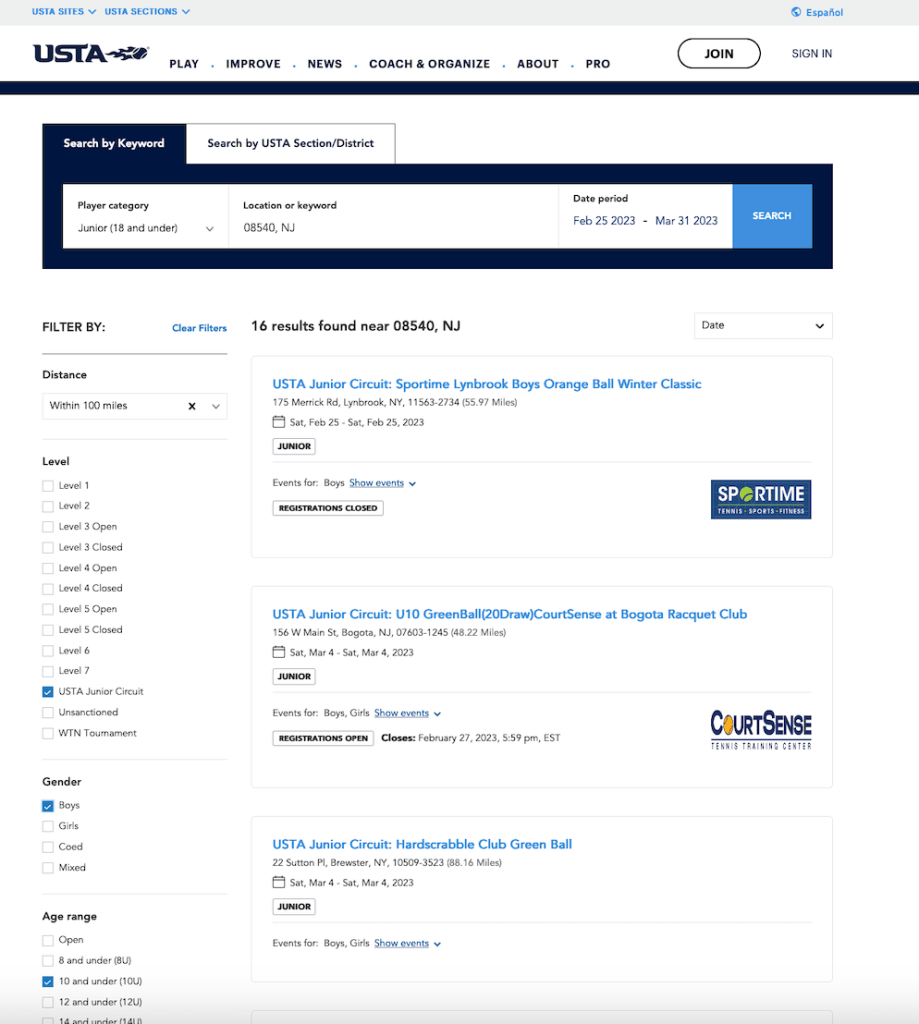Screen dimensions: 919x1024
Task: Click the globe icon beside Español
Action: [796, 12]
